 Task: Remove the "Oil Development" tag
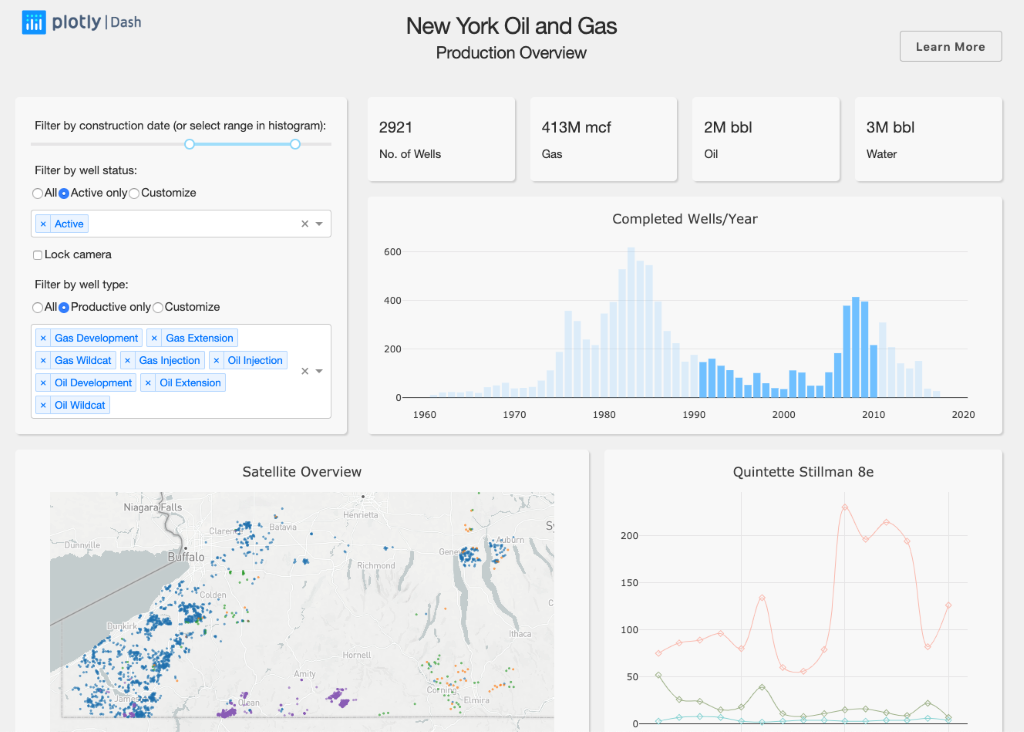point(43,382)
